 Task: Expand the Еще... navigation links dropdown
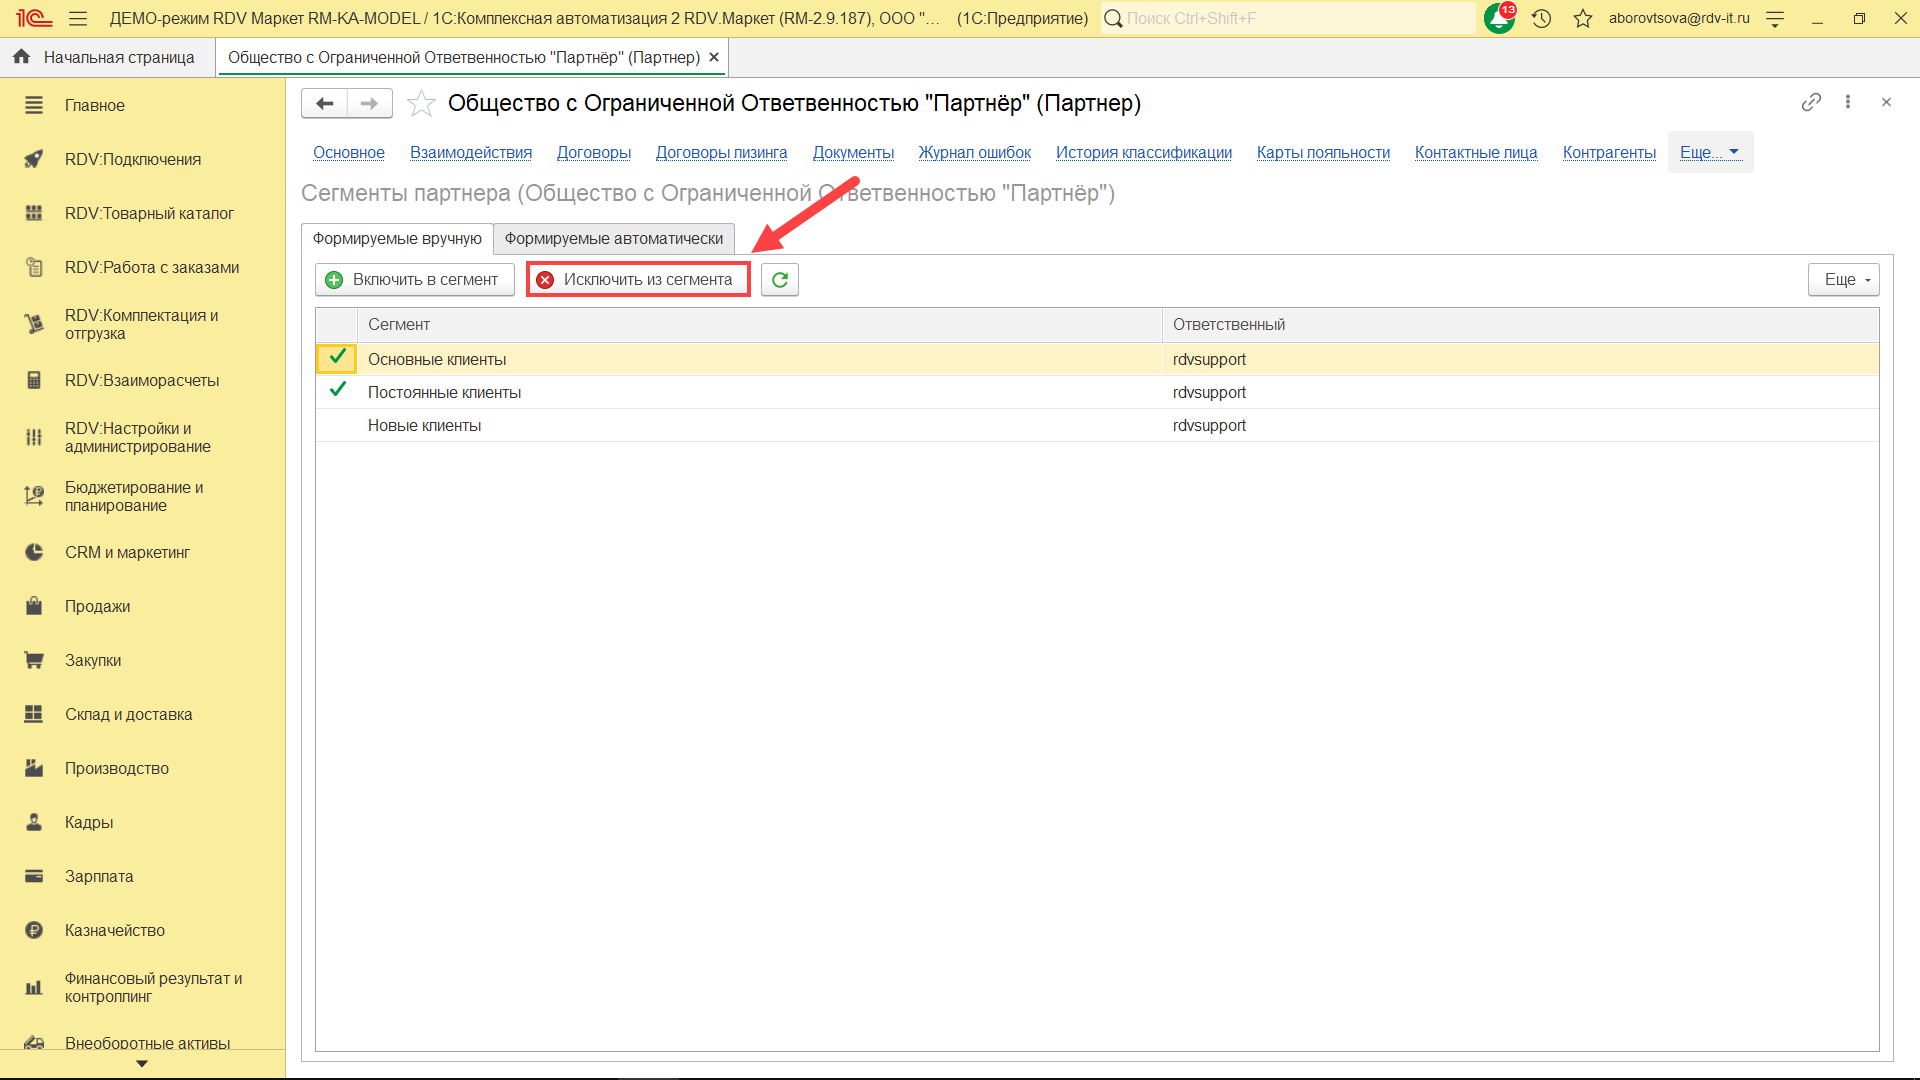coord(1709,152)
